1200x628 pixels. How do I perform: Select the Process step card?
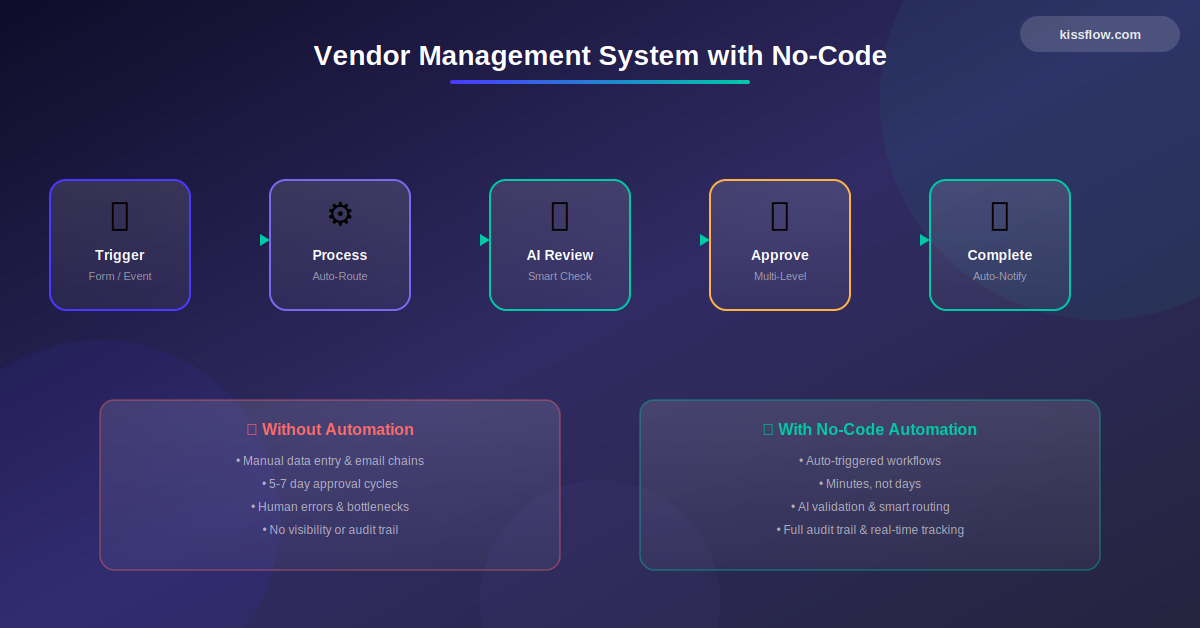pos(340,245)
